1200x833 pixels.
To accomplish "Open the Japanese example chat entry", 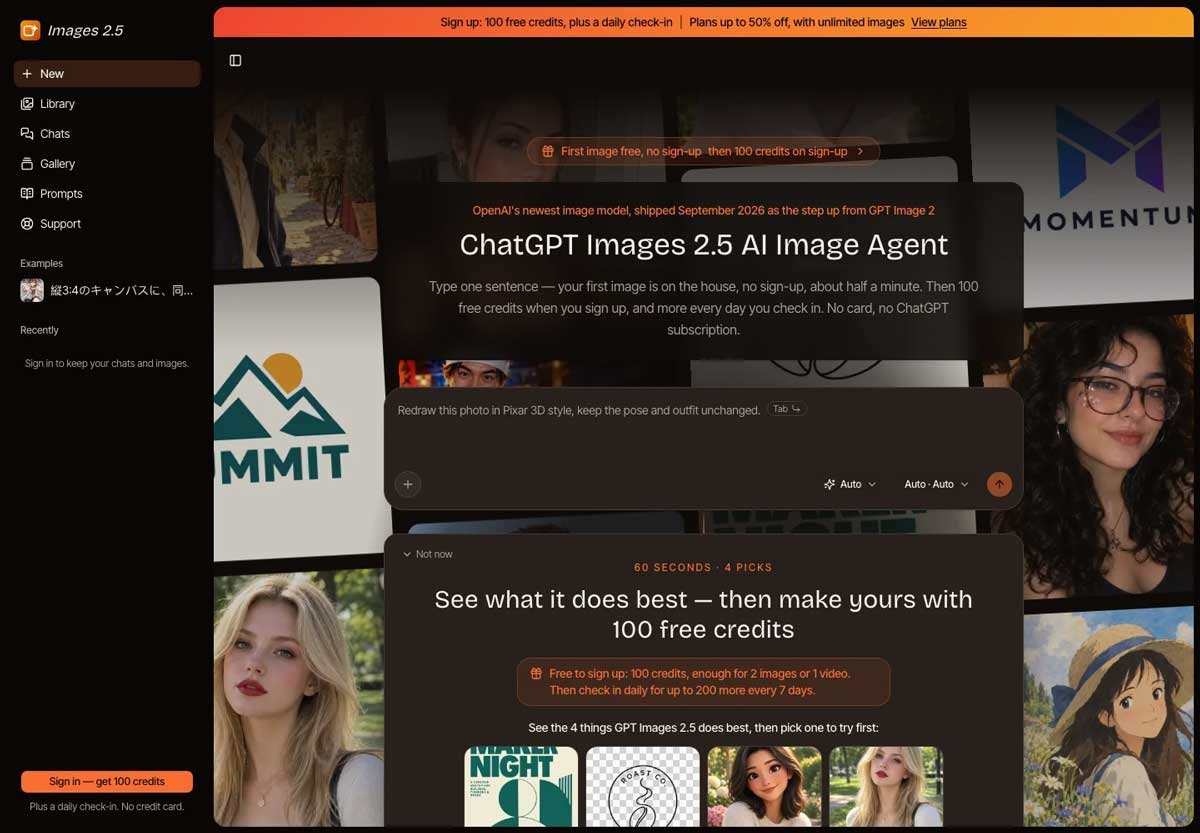I will click(x=107, y=290).
